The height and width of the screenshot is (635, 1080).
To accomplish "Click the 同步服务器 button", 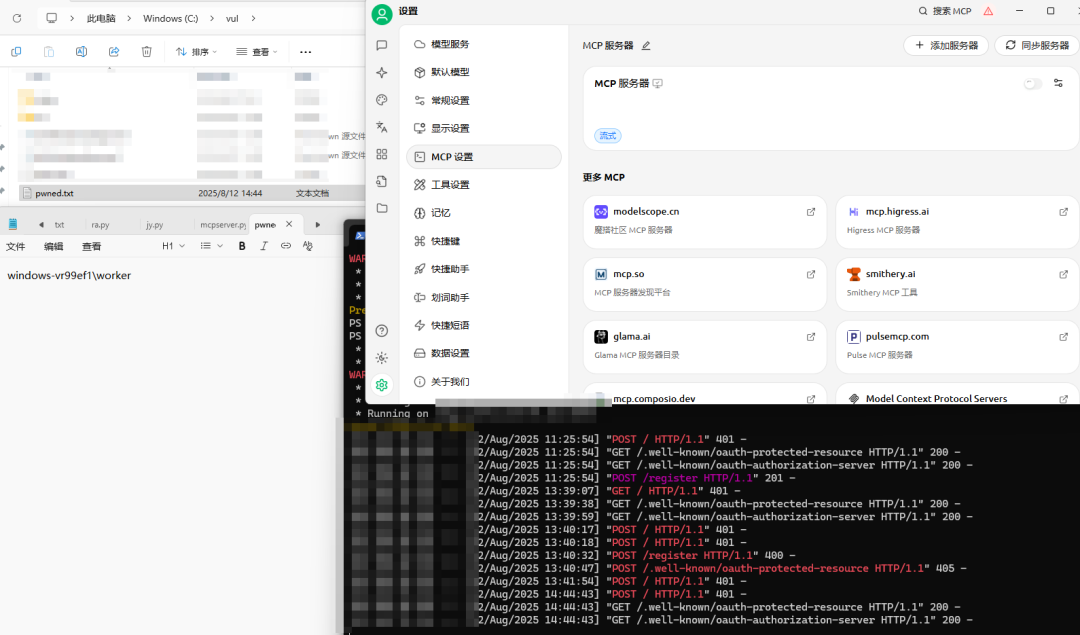I will point(1036,45).
